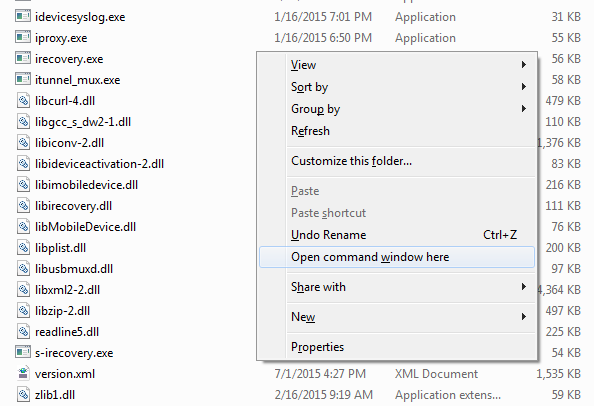
Task: Choose Customize this folder option
Action: 397,161
